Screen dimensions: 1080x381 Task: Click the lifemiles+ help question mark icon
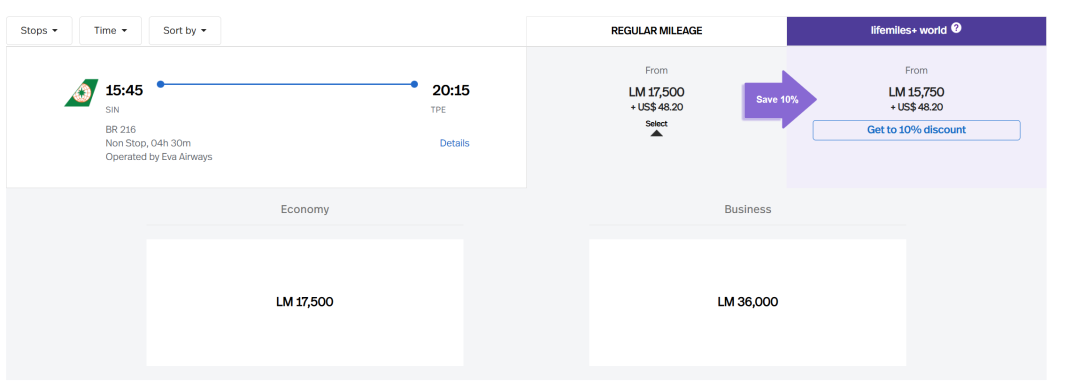click(956, 29)
